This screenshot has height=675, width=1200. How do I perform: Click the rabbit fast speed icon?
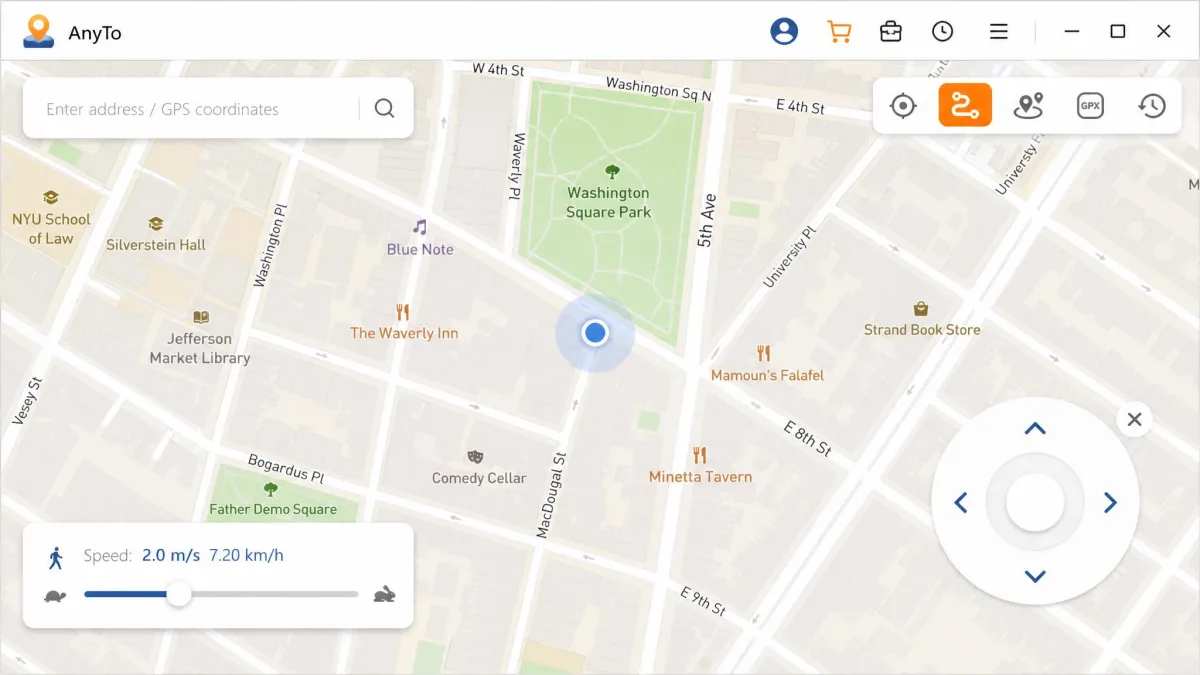pyautogui.click(x=384, y=595)
